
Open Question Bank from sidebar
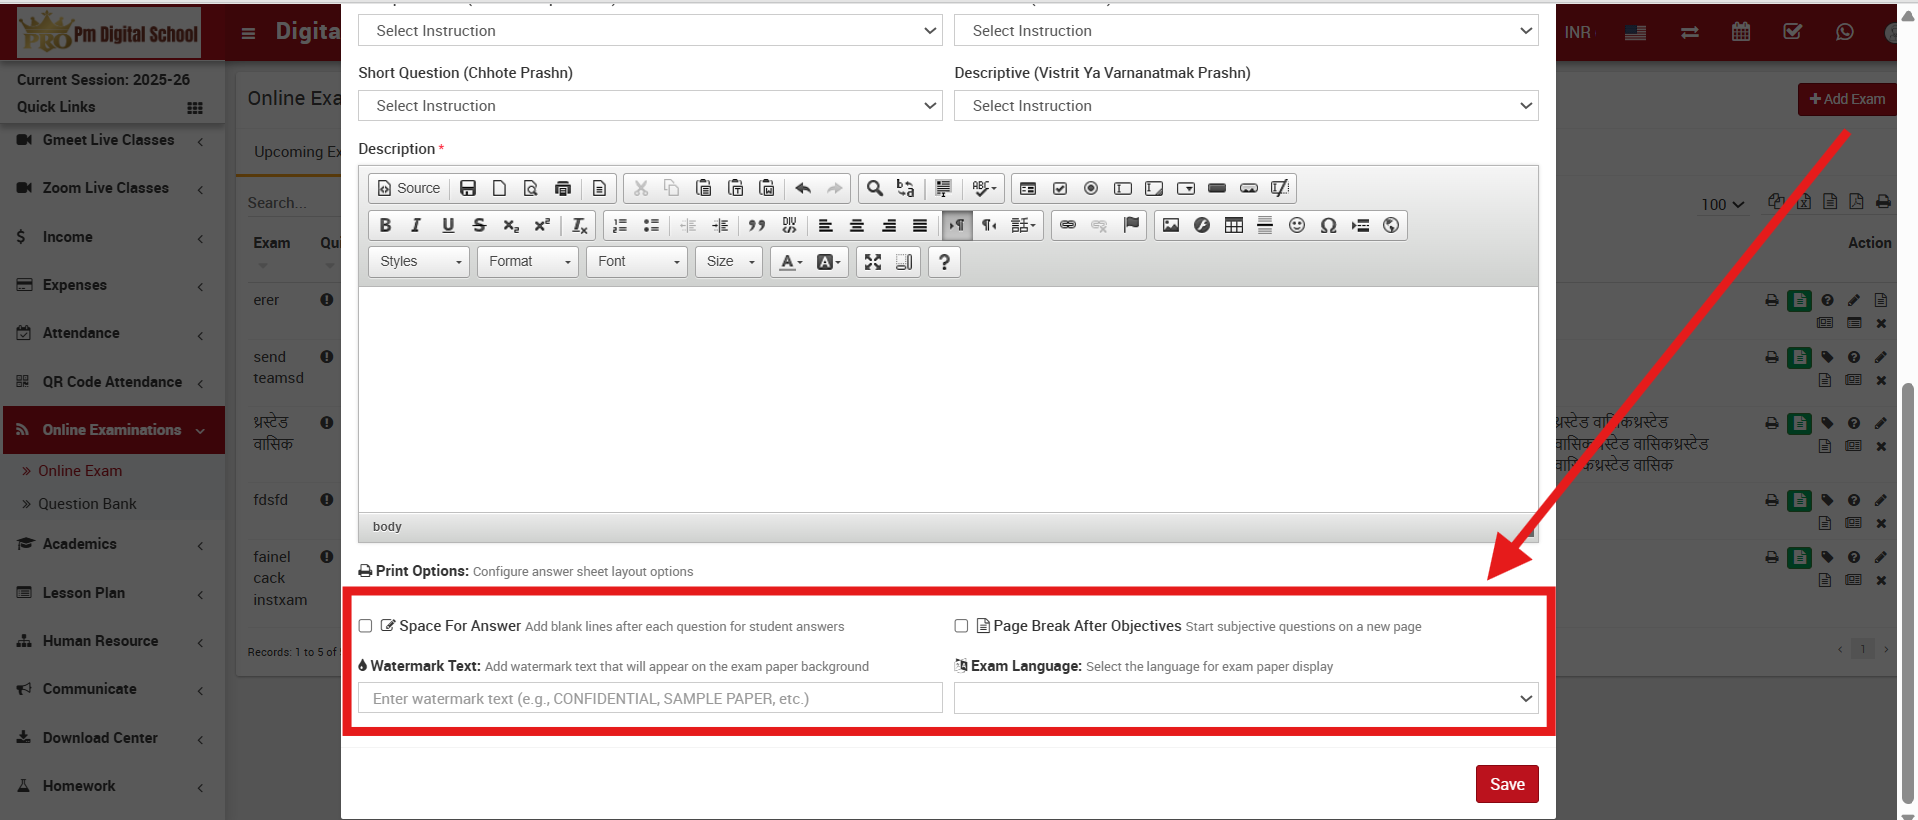87,504
